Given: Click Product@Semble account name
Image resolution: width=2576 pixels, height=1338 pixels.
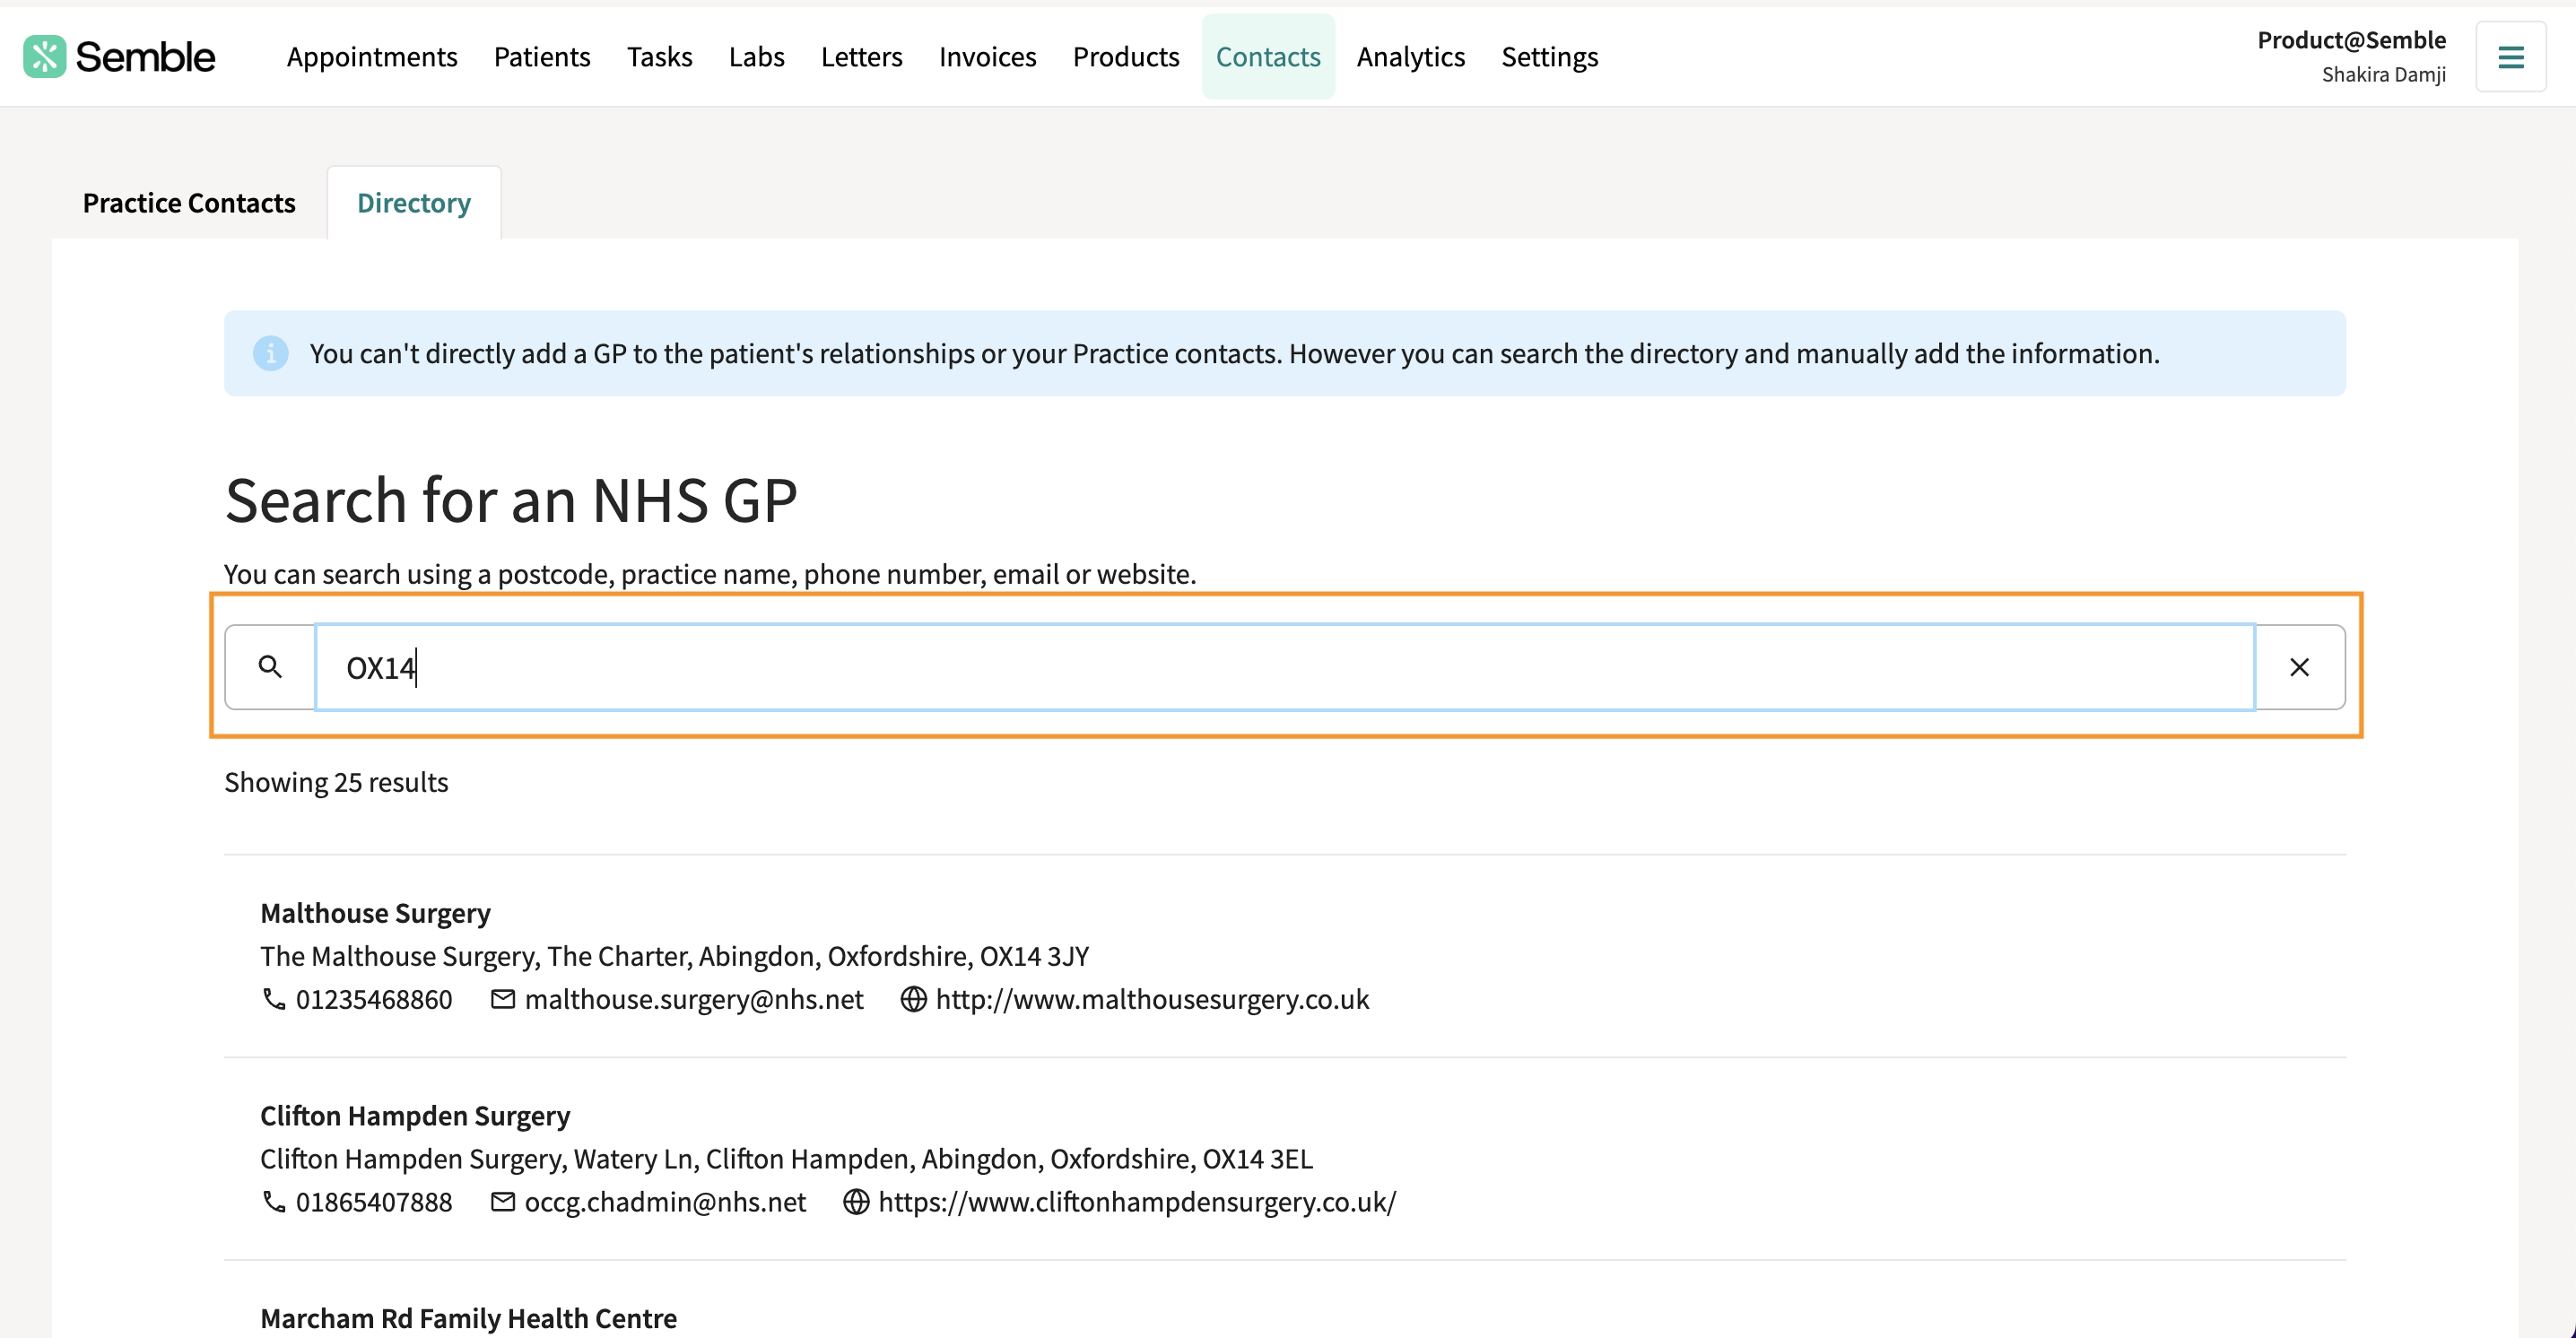Looking at the screenshot, I should click(2351, 40).
